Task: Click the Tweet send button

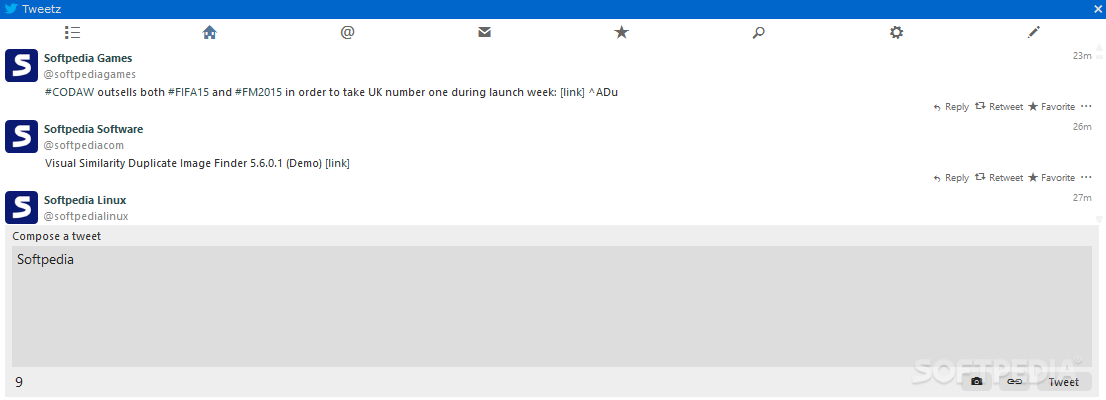Action: coord(1064,382)
